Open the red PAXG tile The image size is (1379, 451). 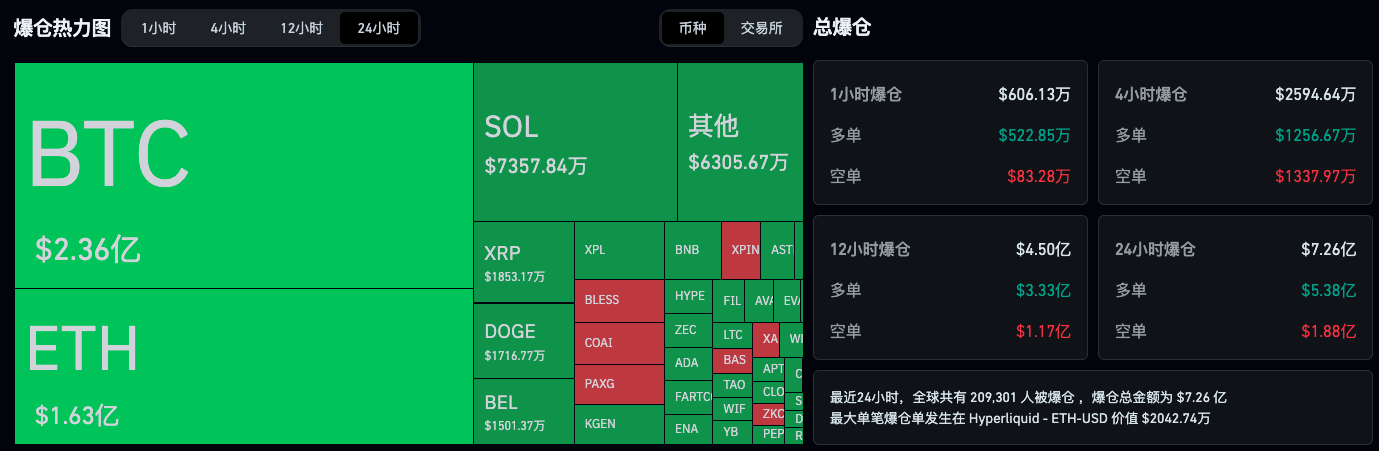tap(619, 384)
